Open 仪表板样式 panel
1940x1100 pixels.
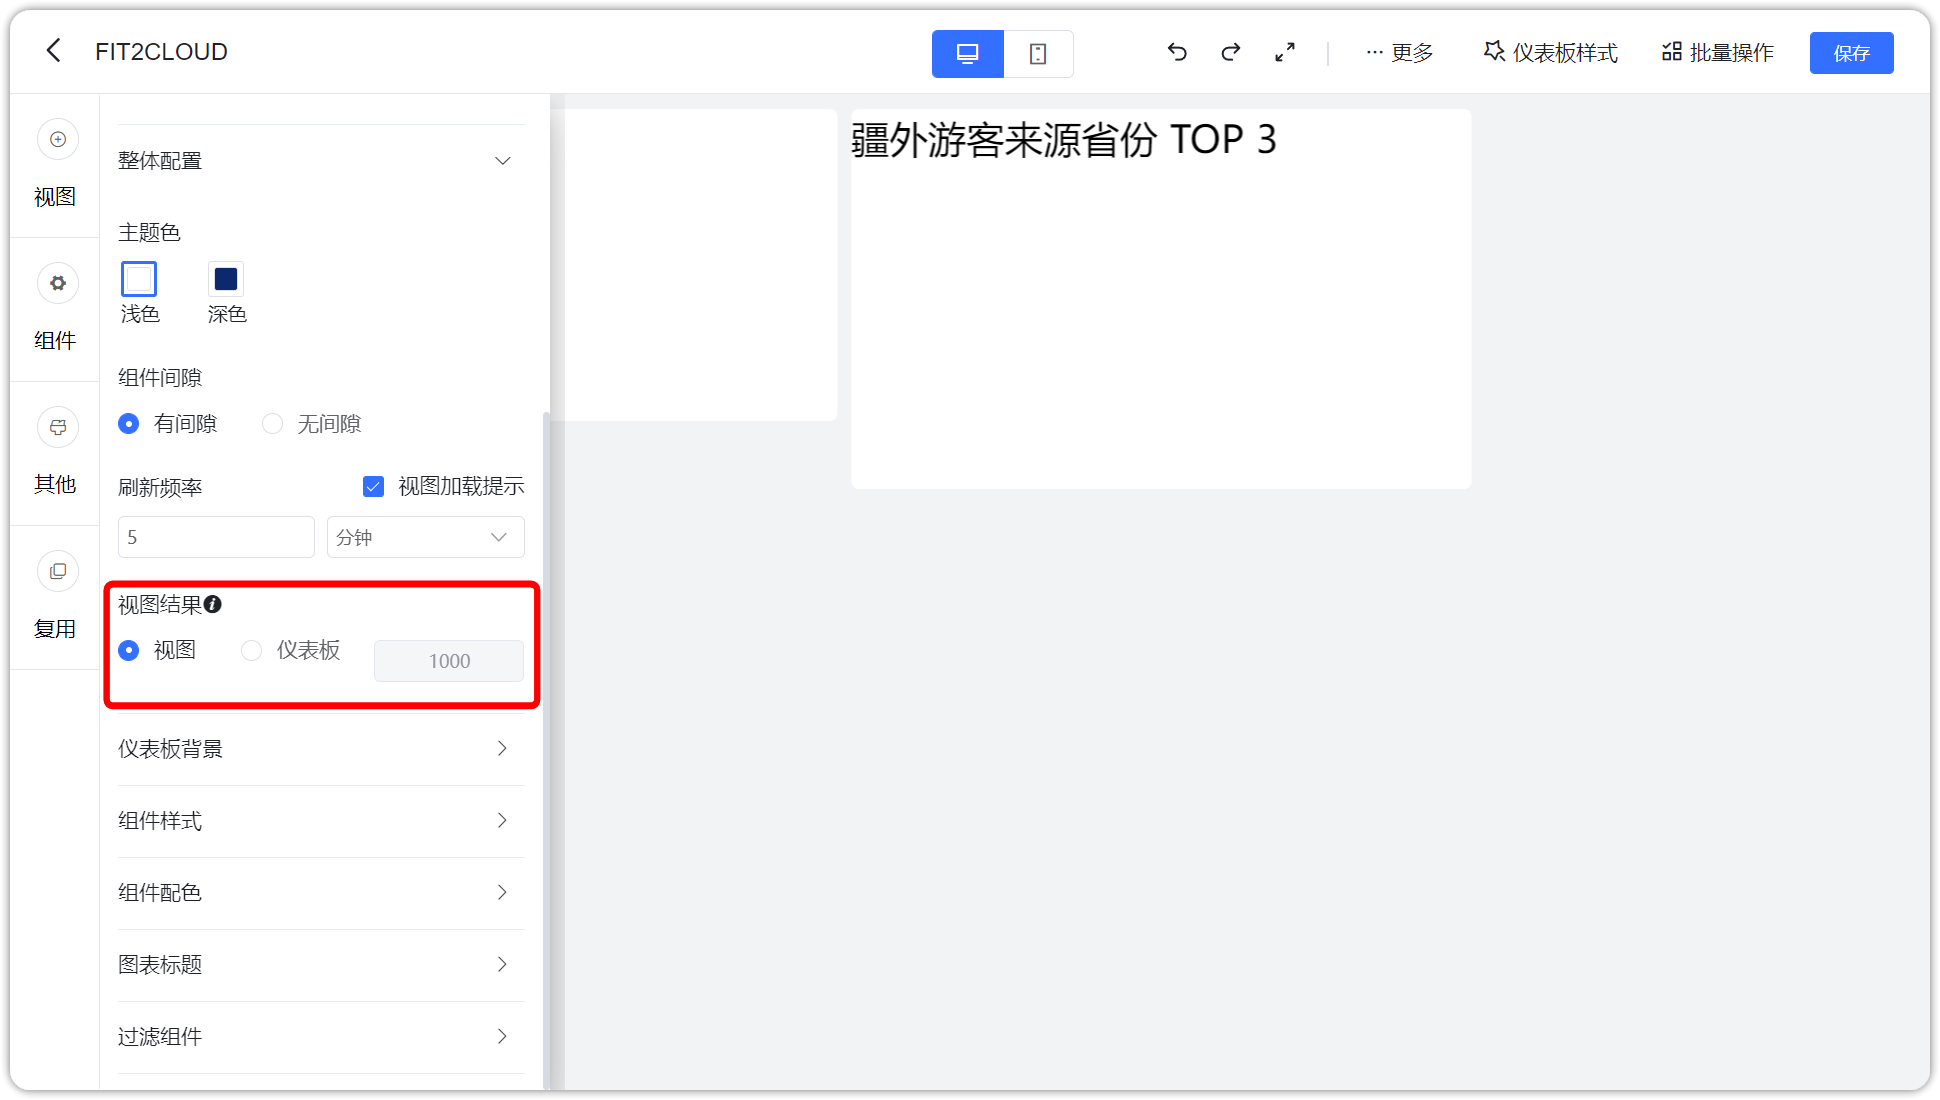click(x=1551, y=52)
